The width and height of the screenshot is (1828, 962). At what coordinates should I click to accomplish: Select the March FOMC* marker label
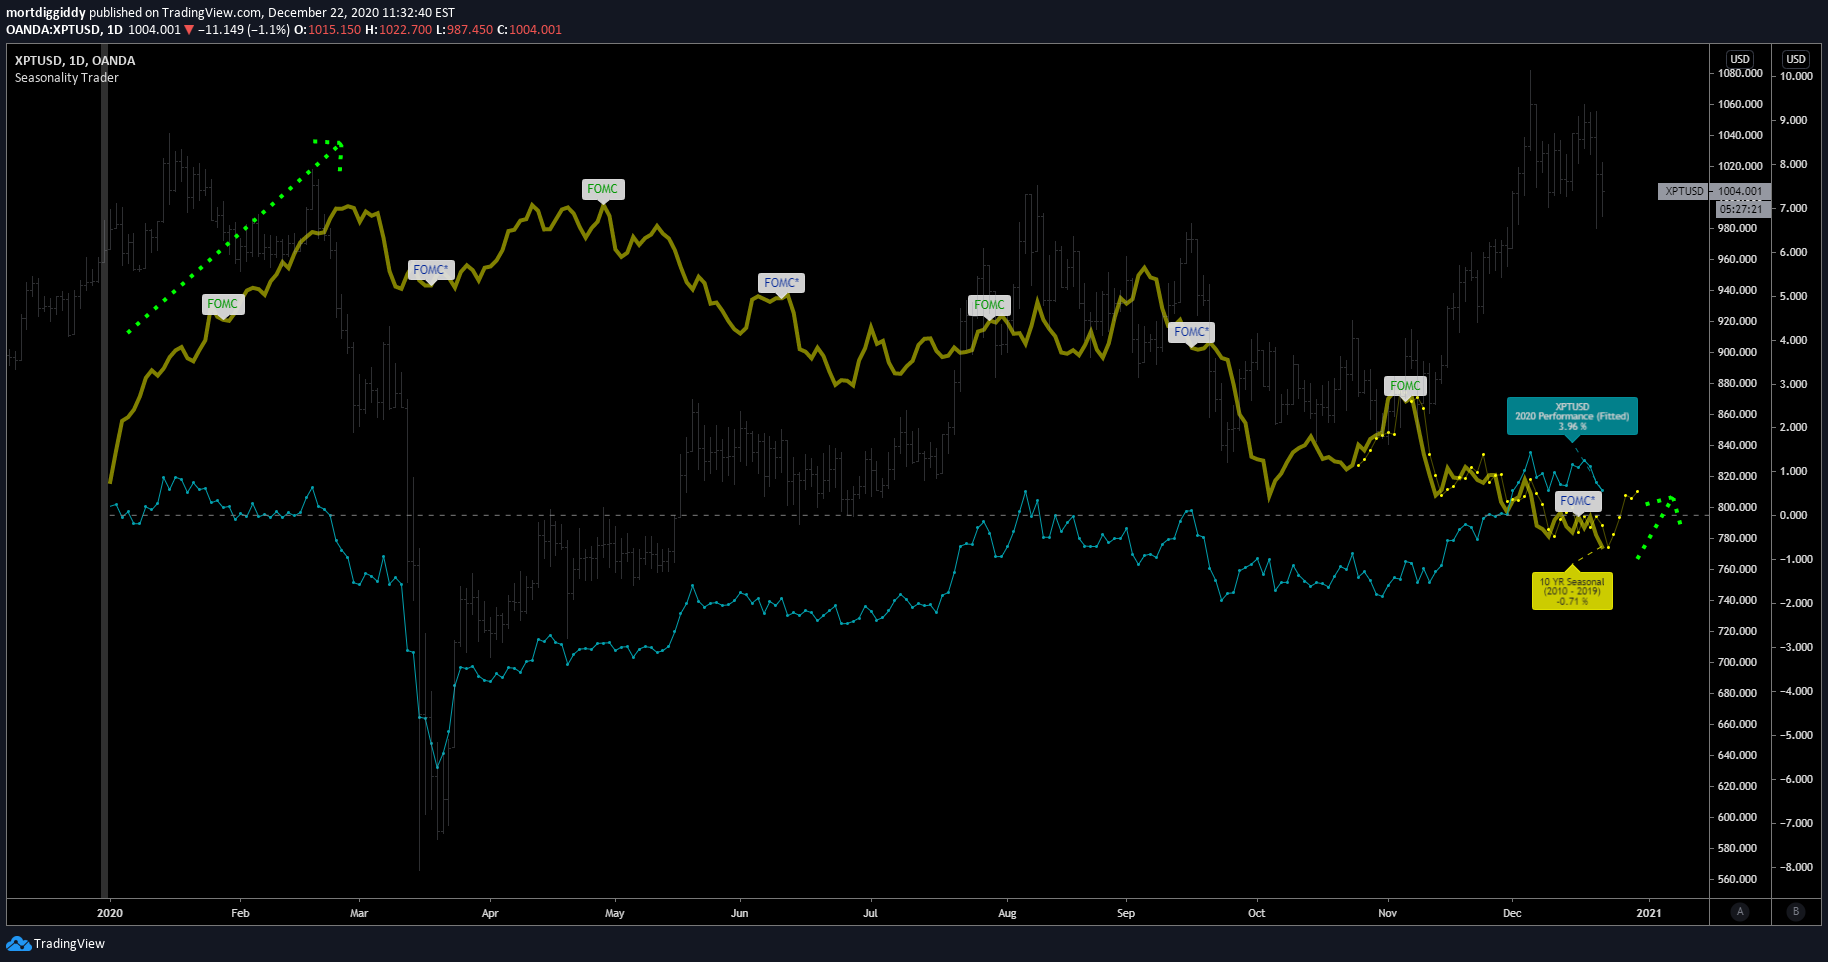432,270
